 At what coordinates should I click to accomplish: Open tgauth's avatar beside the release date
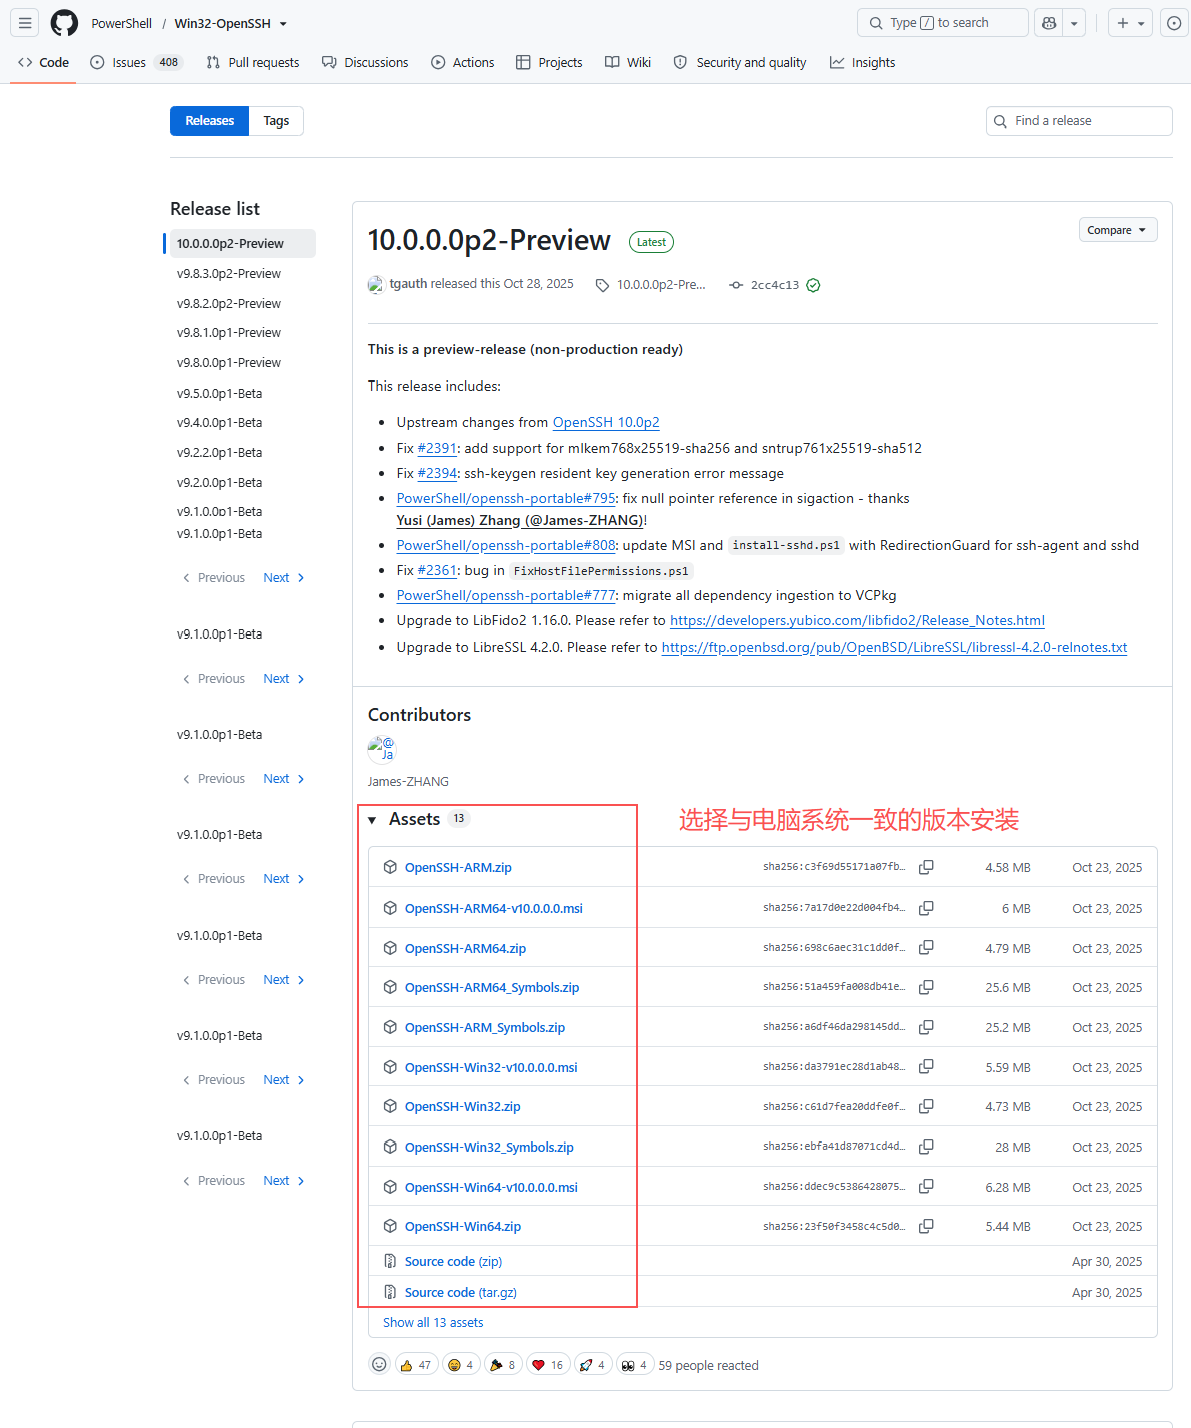pyautogui.click(x=376, y=285)
